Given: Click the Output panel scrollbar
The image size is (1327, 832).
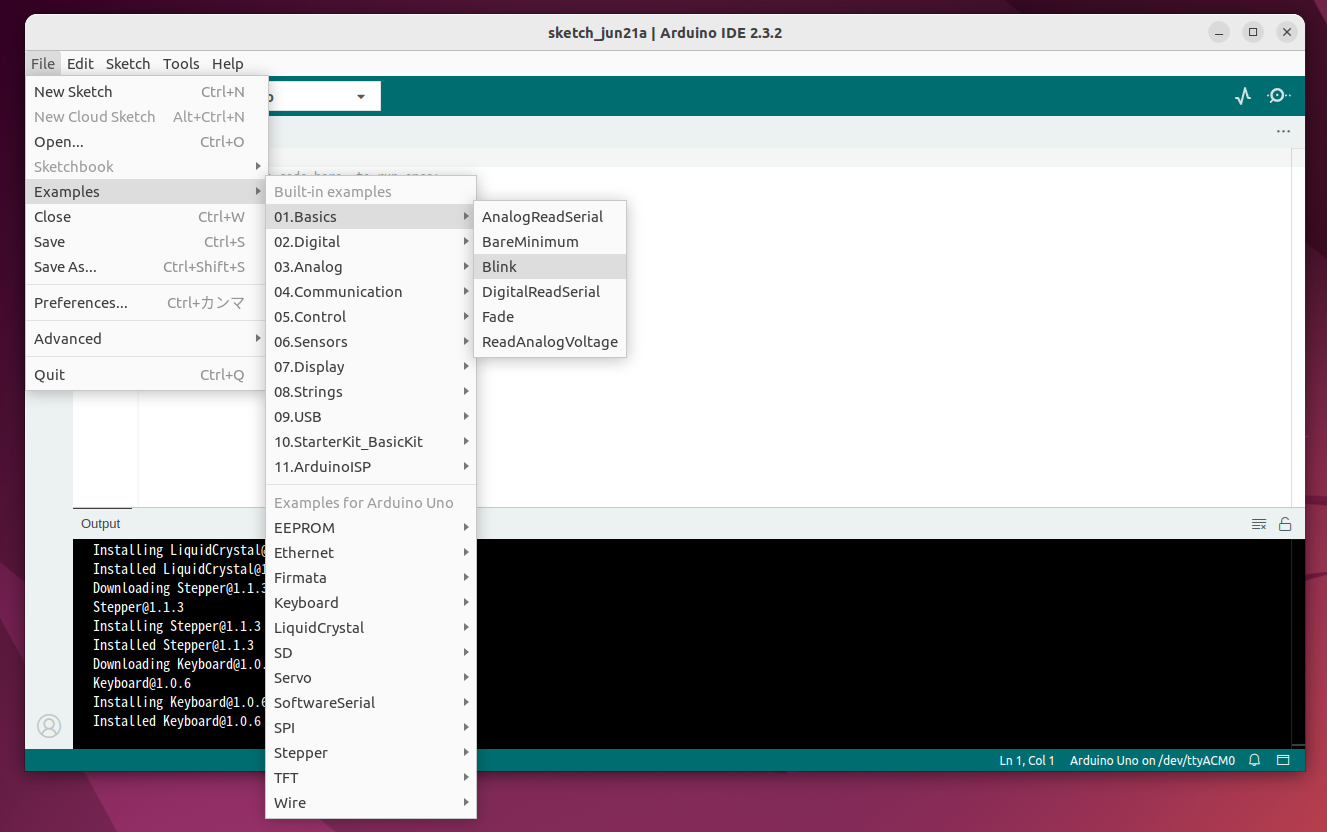Looking at the screenshot, I should [x=1297, y=640].
